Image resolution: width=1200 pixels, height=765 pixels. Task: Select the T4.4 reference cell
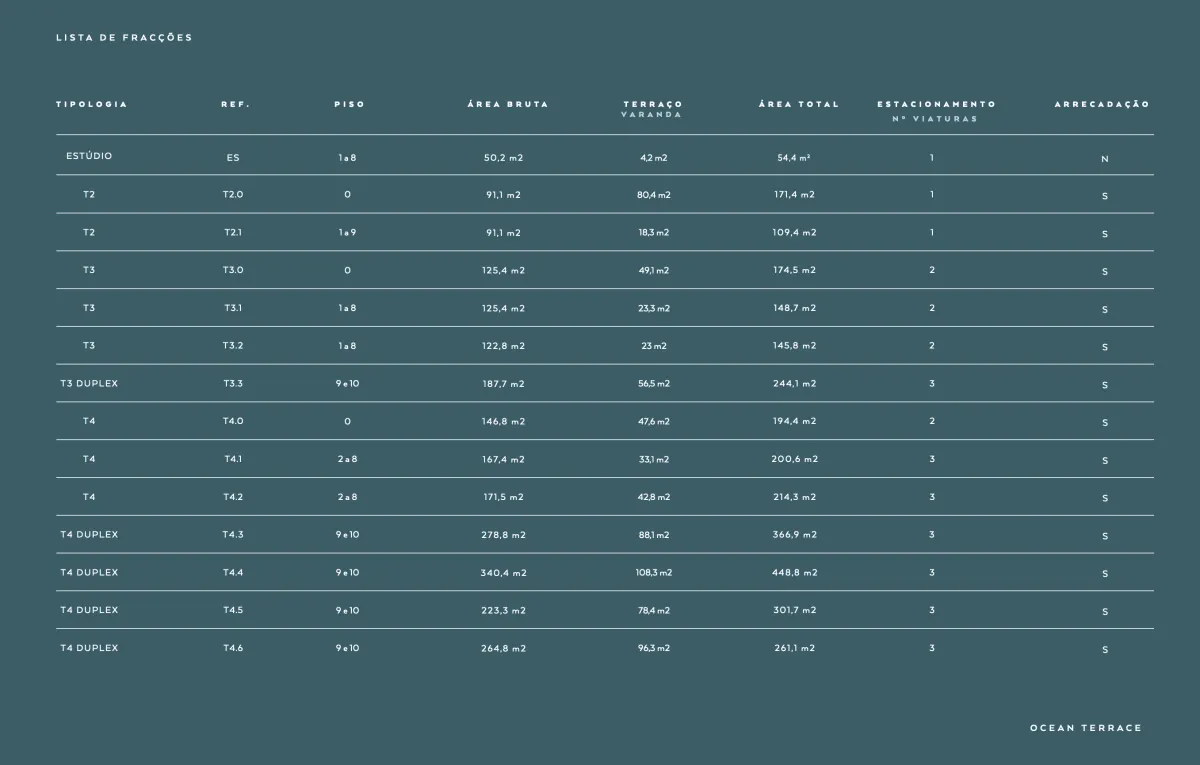pos(233,572)
